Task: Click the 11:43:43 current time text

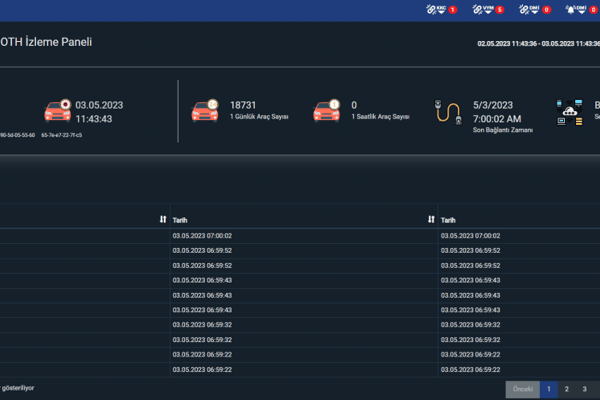Action: [94, 119]
